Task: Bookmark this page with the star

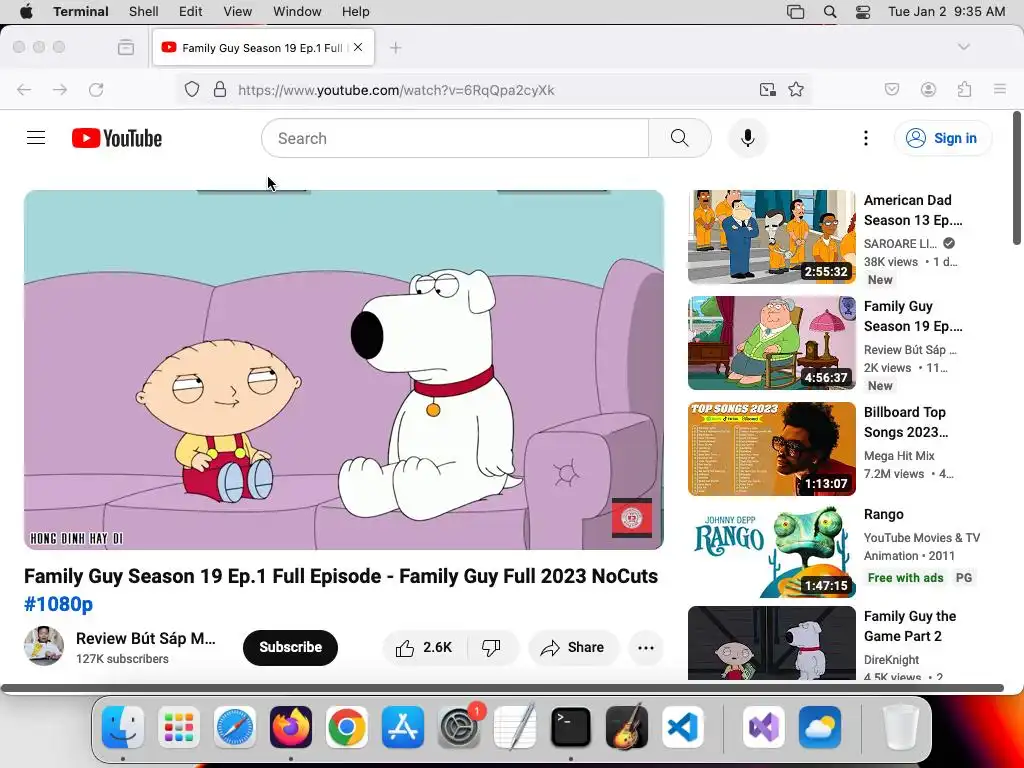Action: coord(796,89)
